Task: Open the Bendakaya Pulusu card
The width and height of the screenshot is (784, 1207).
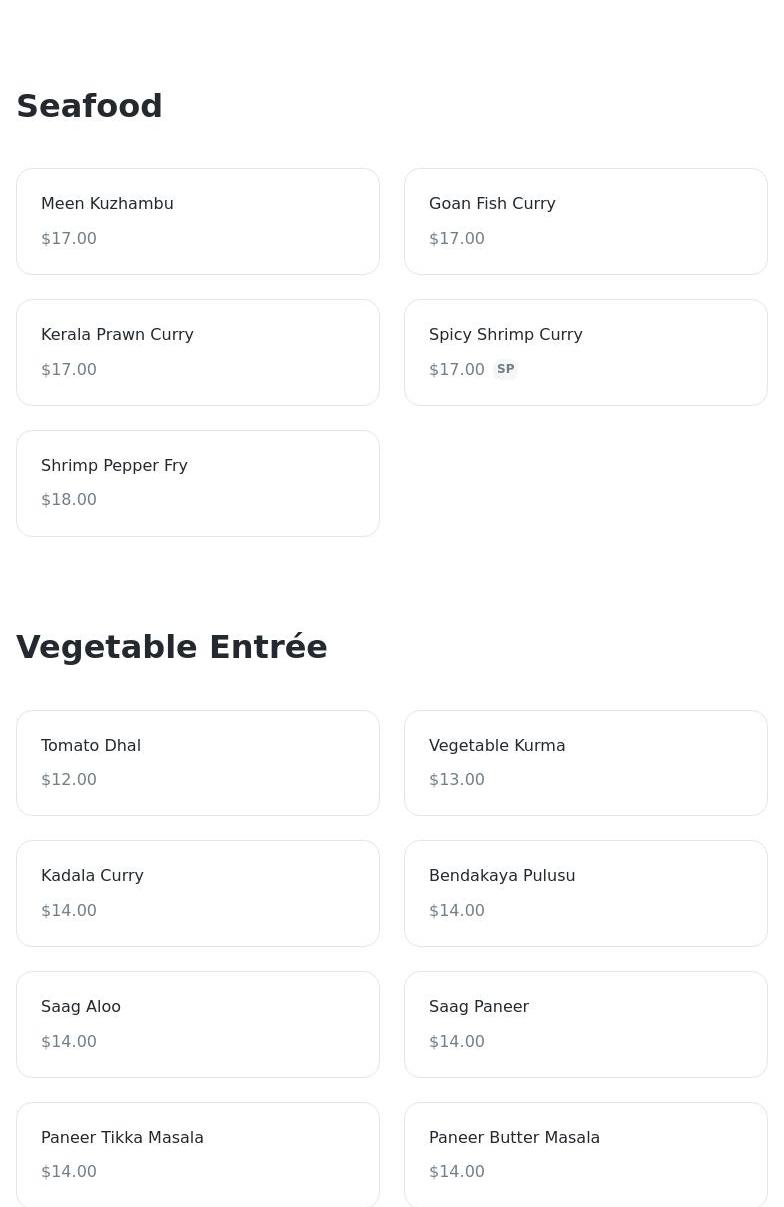Action: pyautogui.click(x=586, y=893)
